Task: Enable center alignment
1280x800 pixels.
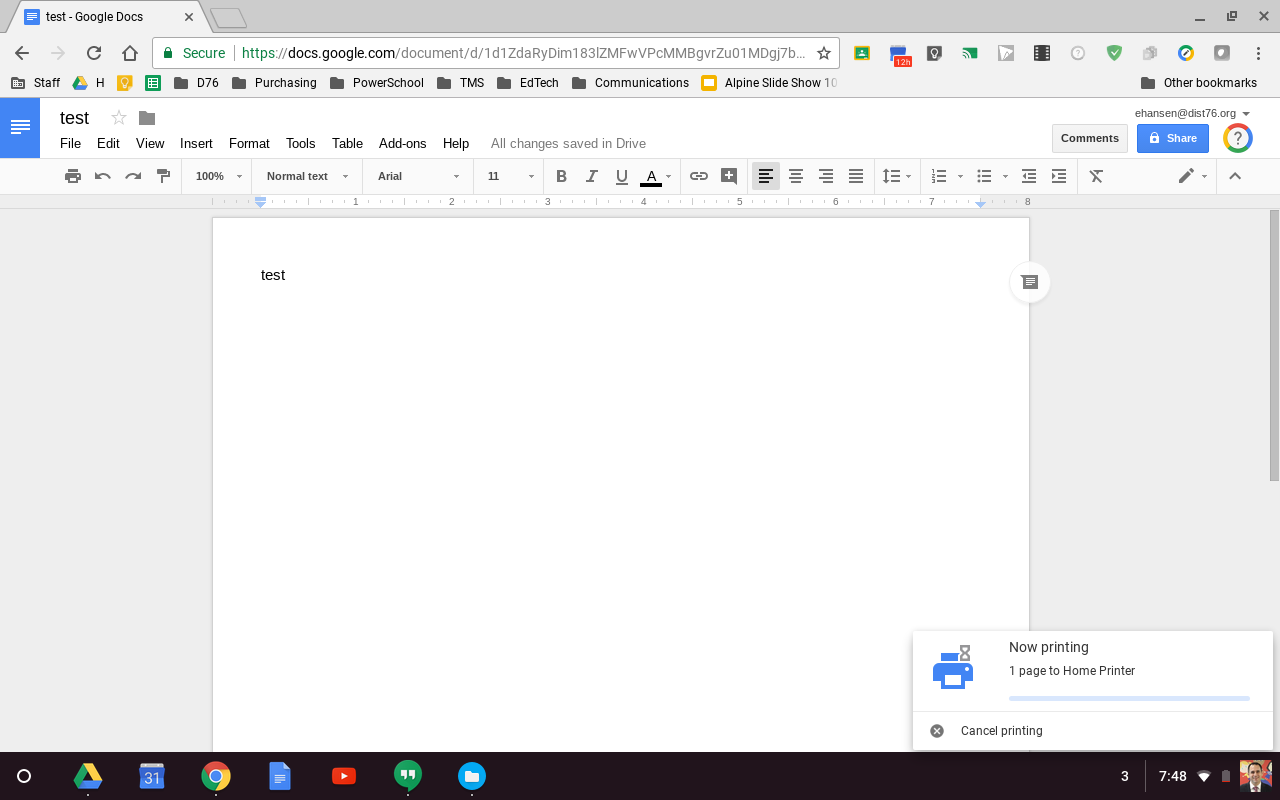Action: point(796,176)
